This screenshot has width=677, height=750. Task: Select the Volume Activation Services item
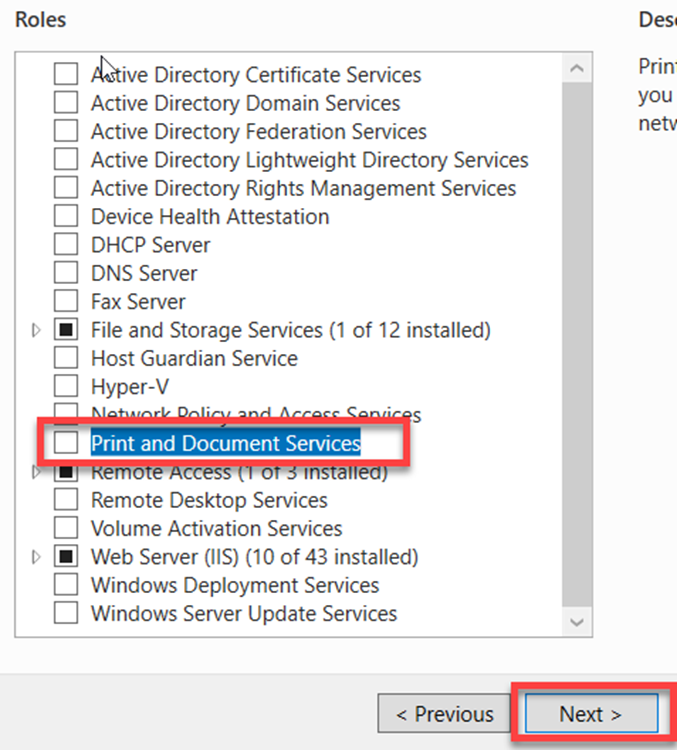pos(216,528)
